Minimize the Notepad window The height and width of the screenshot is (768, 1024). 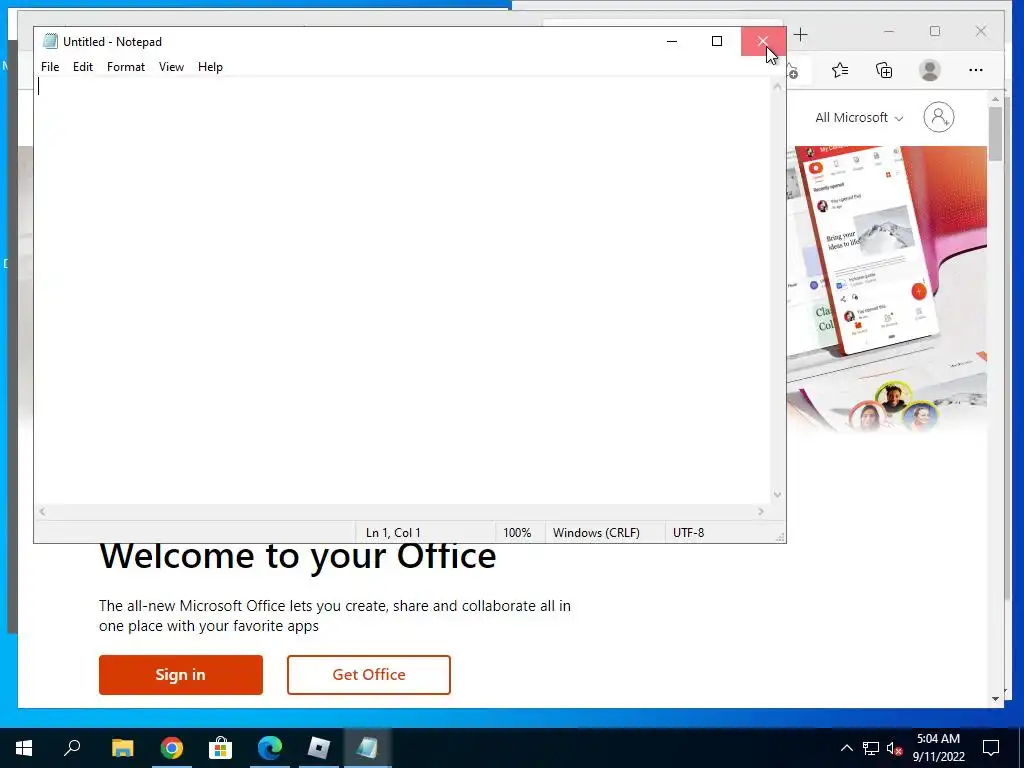(672, 41)
